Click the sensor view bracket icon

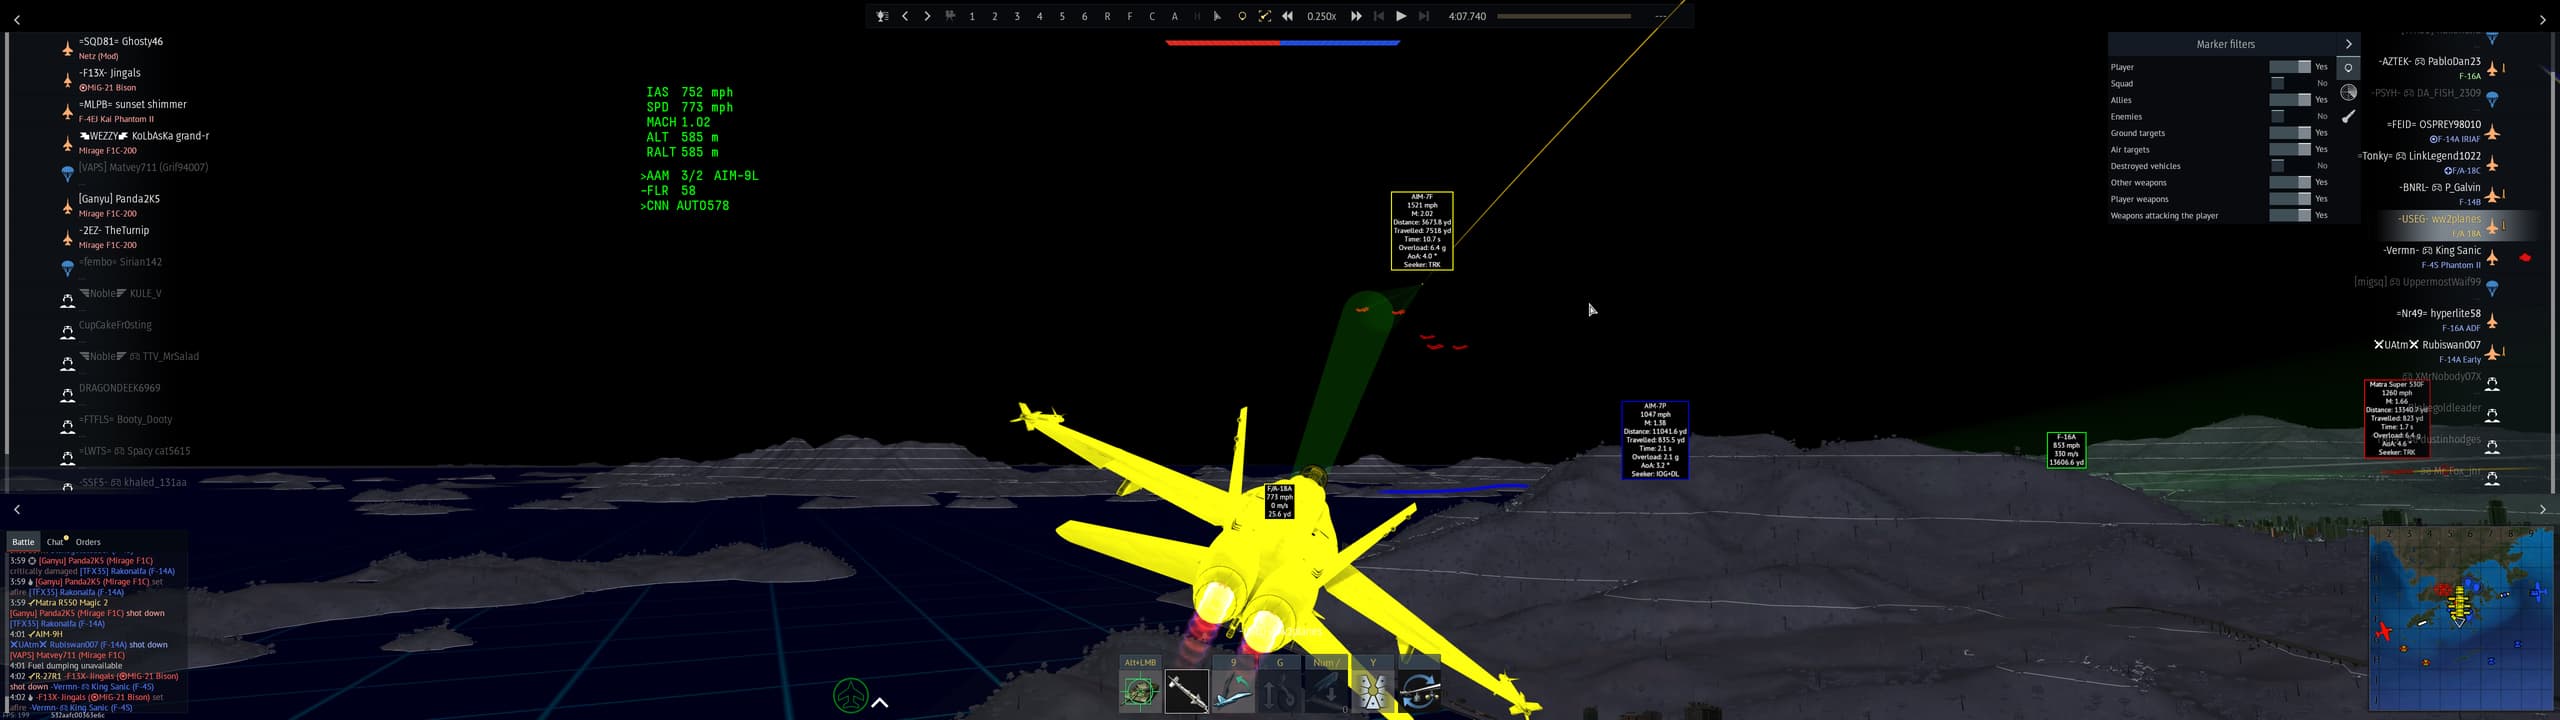pyautogui.click(x=1265, y=16)
